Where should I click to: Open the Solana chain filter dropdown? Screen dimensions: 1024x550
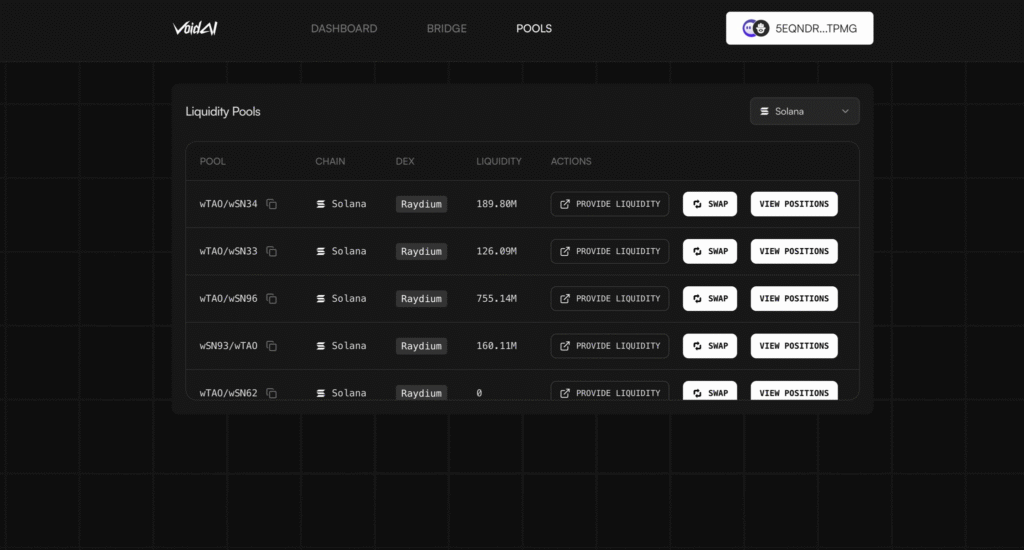point(804,111)
